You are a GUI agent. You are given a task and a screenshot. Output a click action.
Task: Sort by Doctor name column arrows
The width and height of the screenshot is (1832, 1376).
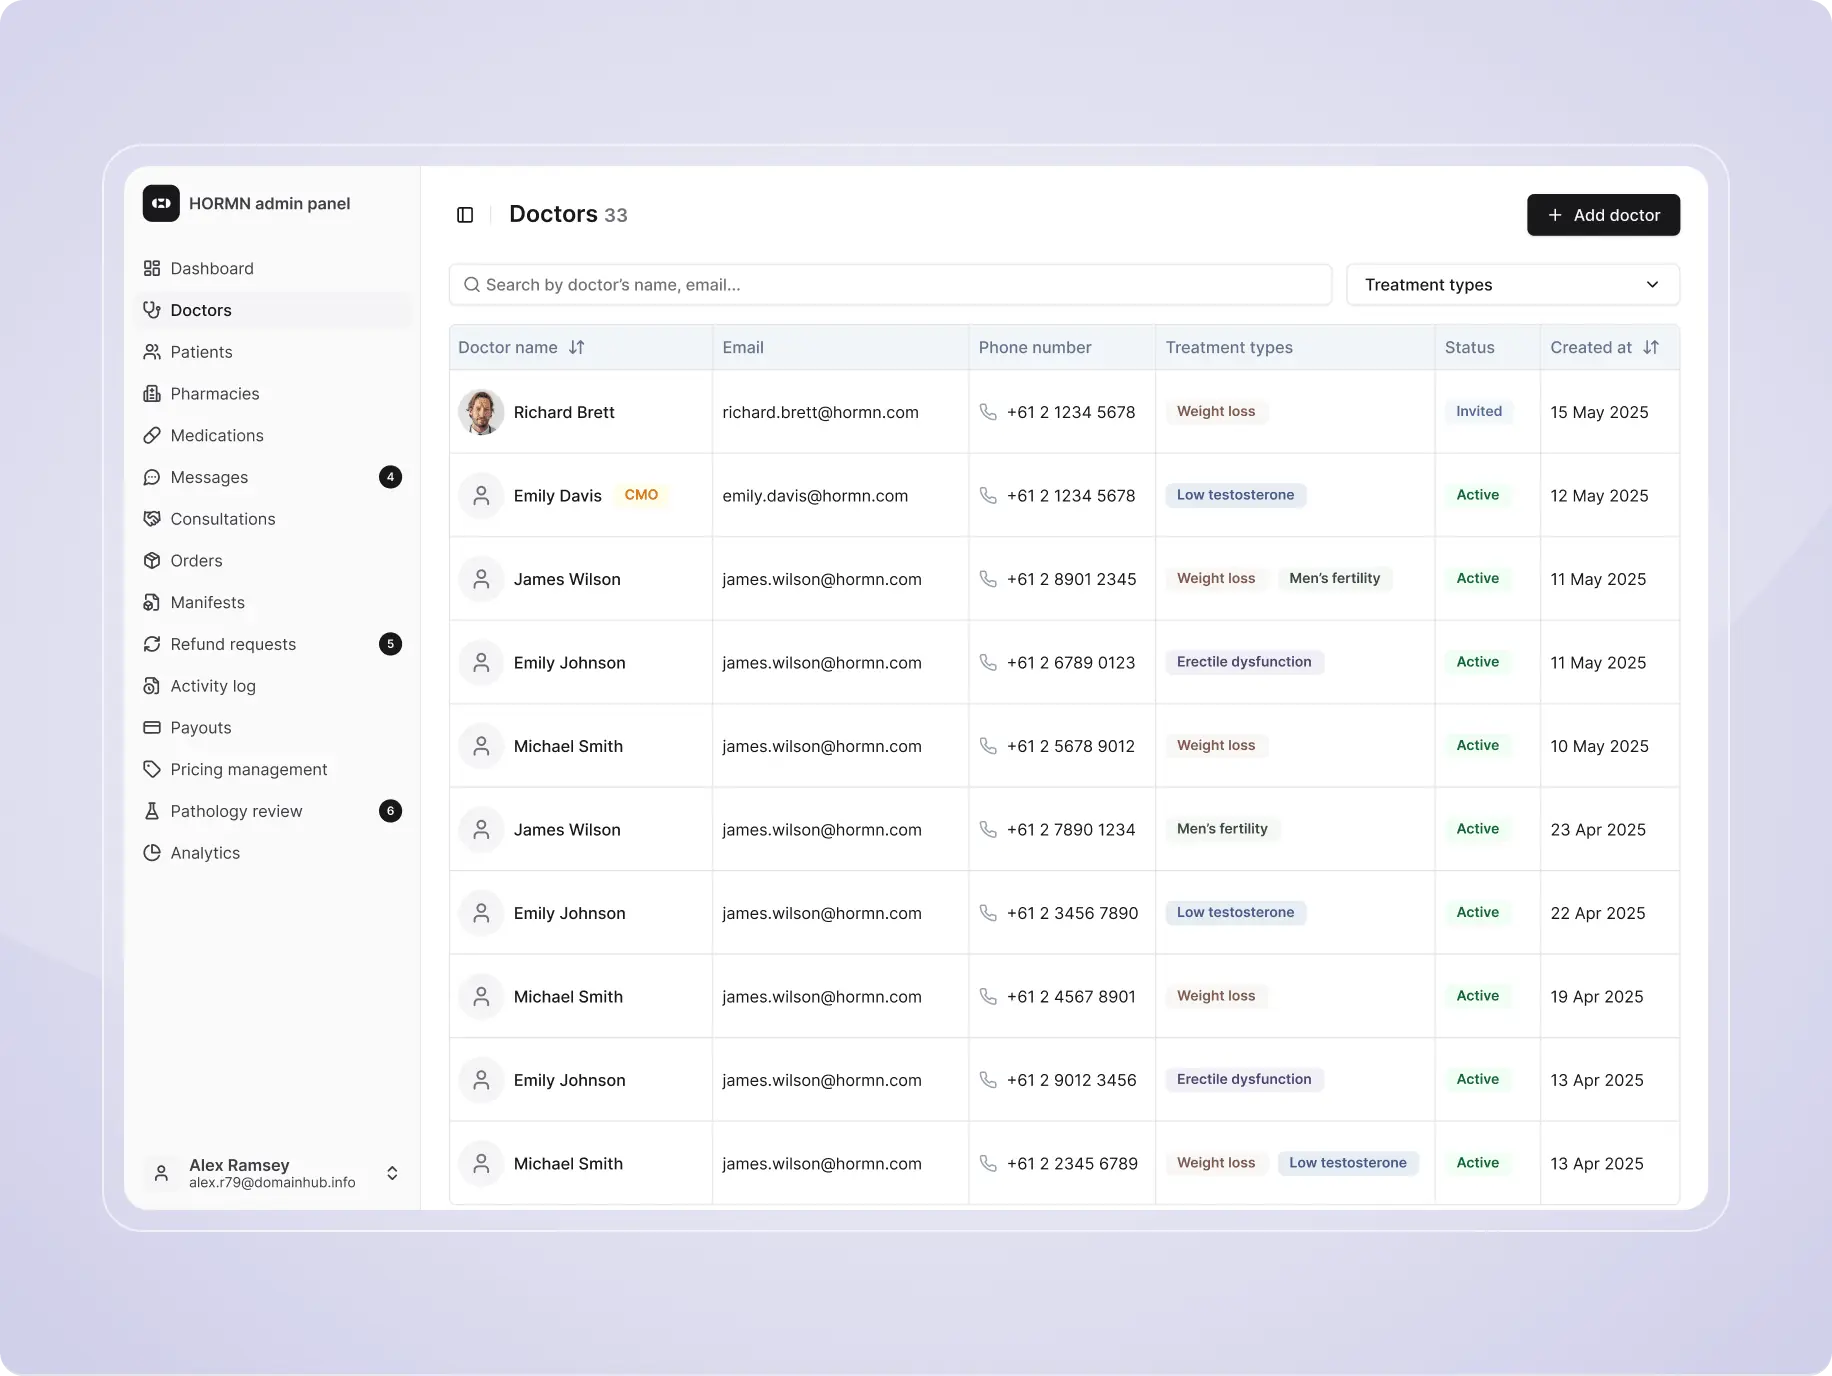[577, 347]
